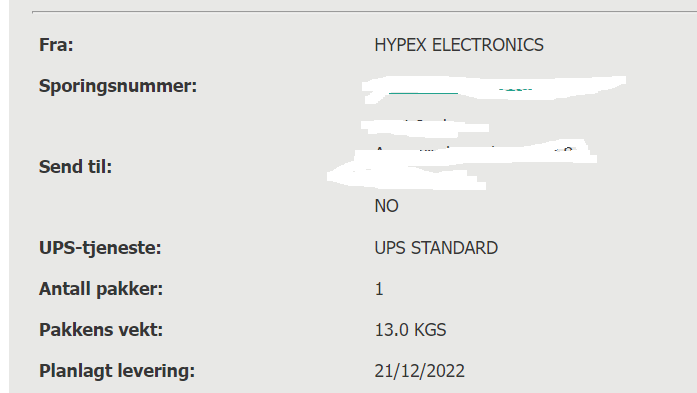Click the HYPEX ELECTRONICS sender name
The image size is (697, 393).
[x=459, y=45]
